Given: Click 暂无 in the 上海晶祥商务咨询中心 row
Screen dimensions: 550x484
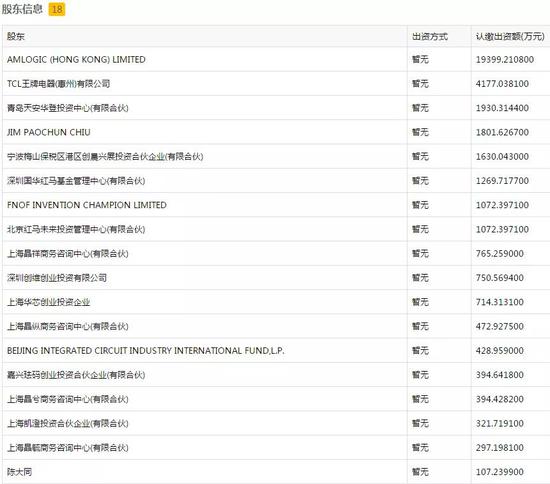Looking at the screenshot, I should tap(420, 254).
